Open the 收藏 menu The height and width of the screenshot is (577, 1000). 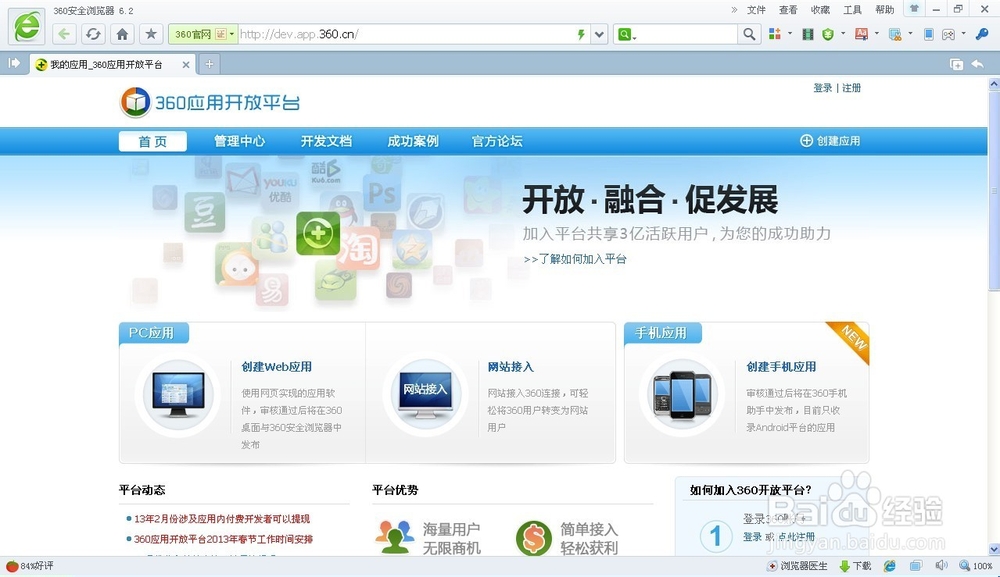820,10
